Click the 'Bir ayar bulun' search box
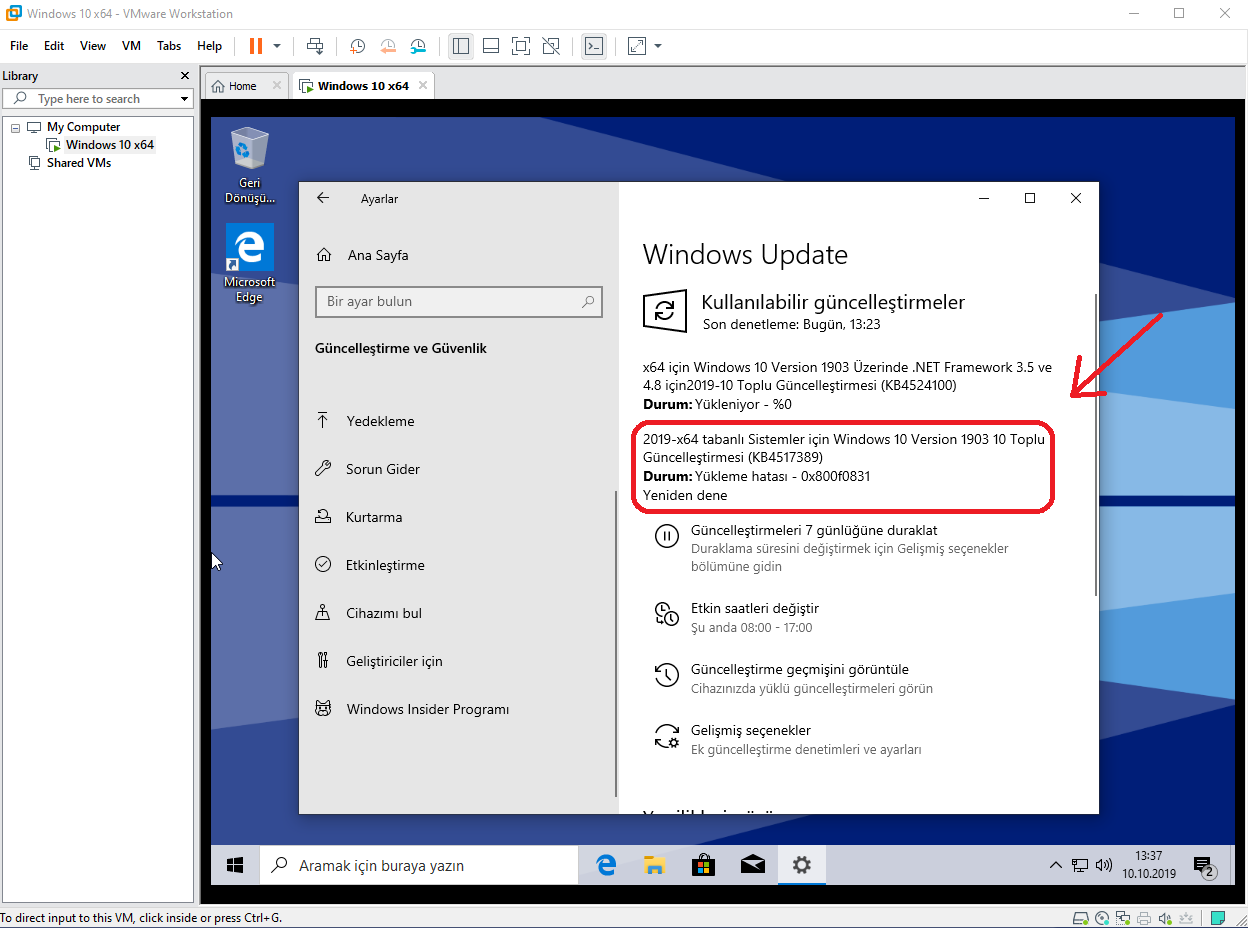This screenshot has width=1248, height=928. tap(459, 301)
